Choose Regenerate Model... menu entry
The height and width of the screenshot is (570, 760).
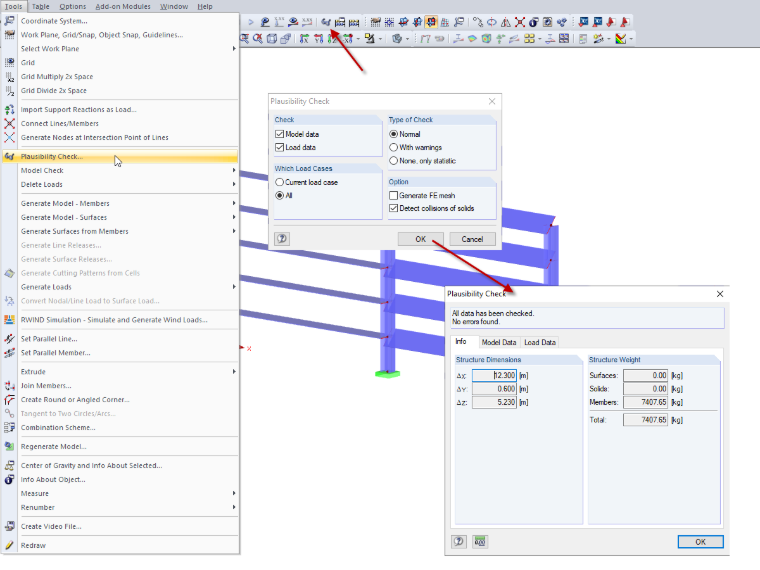(x=120, y=446)
